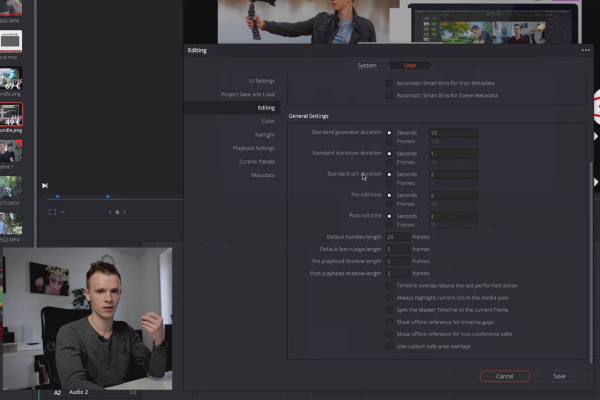Switch to the System tab
The image size is (600, 400).
click(367, 65)
